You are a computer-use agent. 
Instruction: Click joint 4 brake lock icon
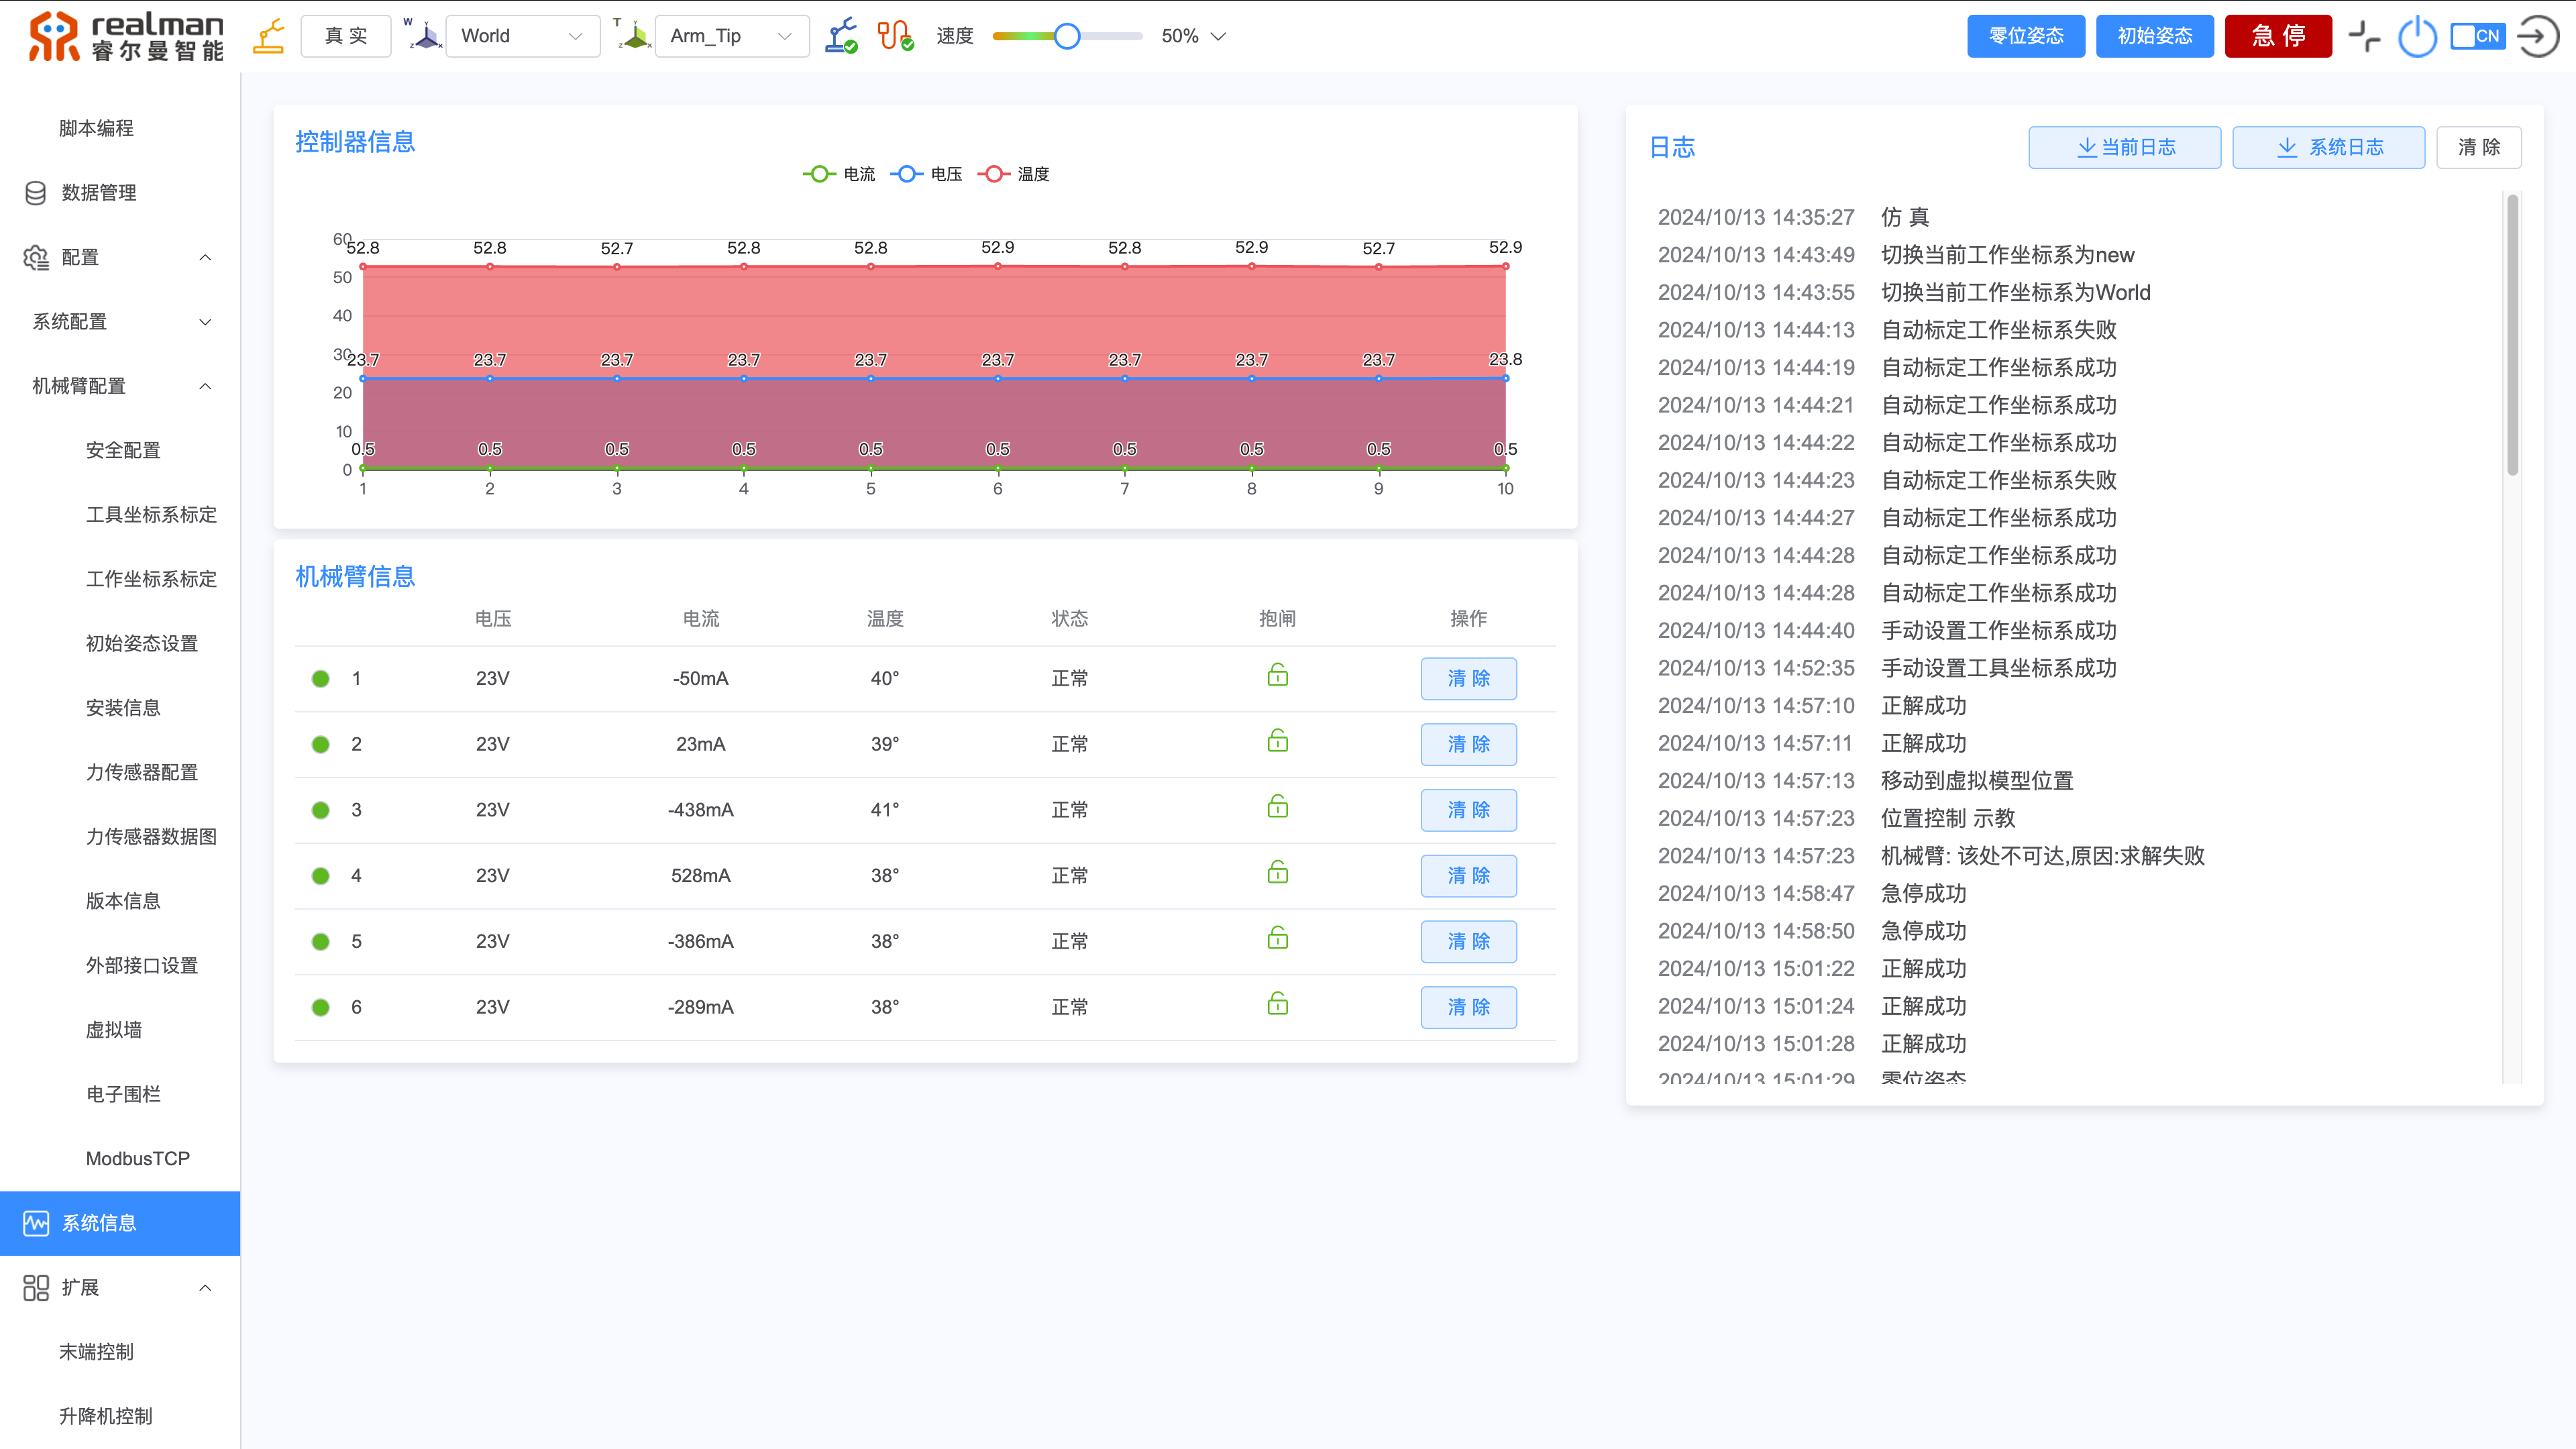pyautogui.click(x=1278, y=873)
